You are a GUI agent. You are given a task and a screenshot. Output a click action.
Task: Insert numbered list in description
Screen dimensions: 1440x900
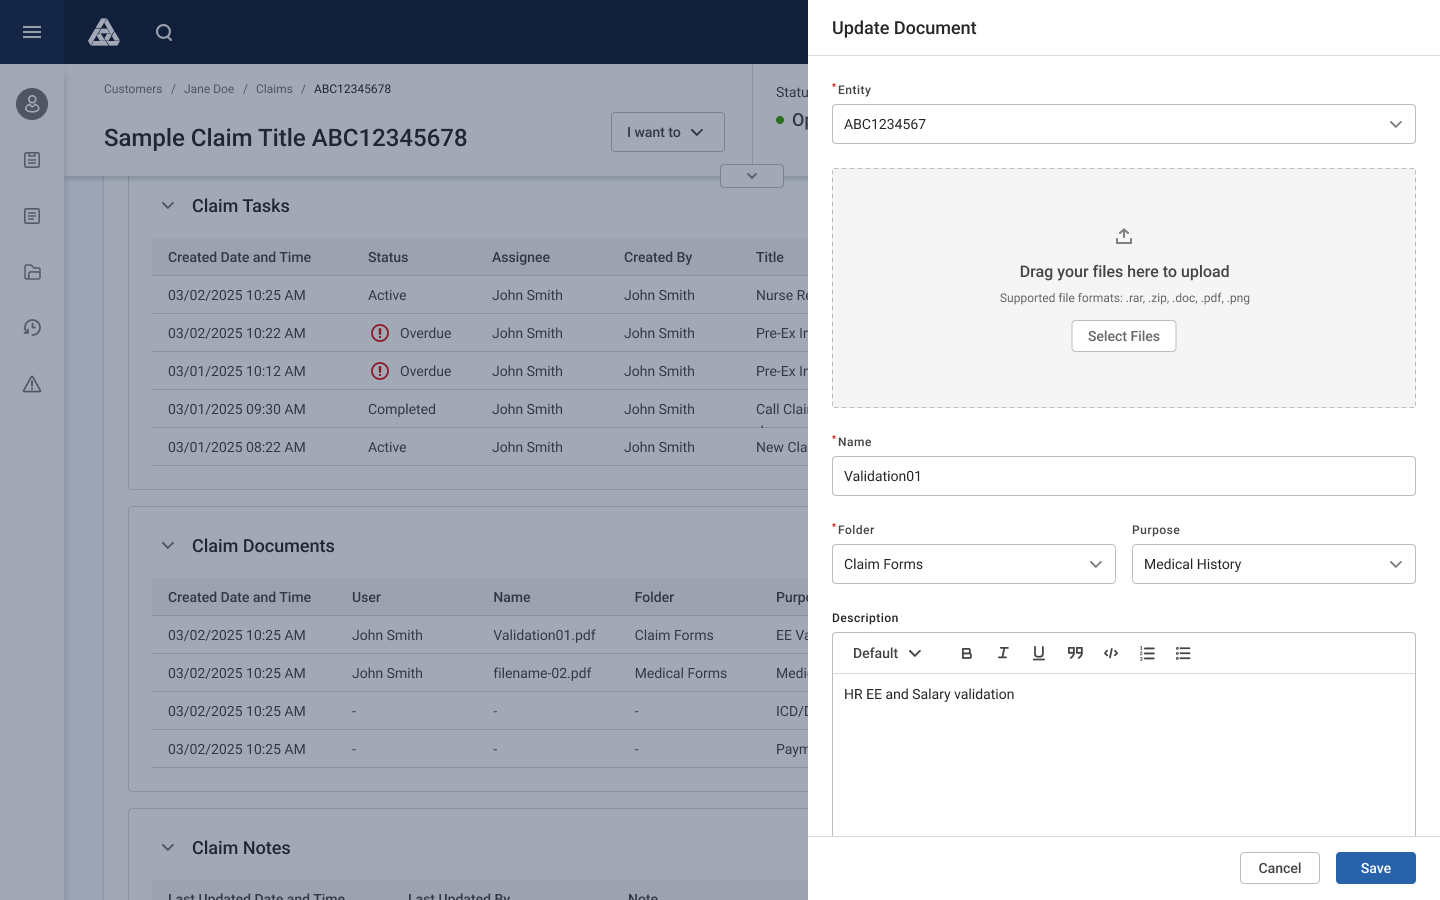click(1147, 653)
